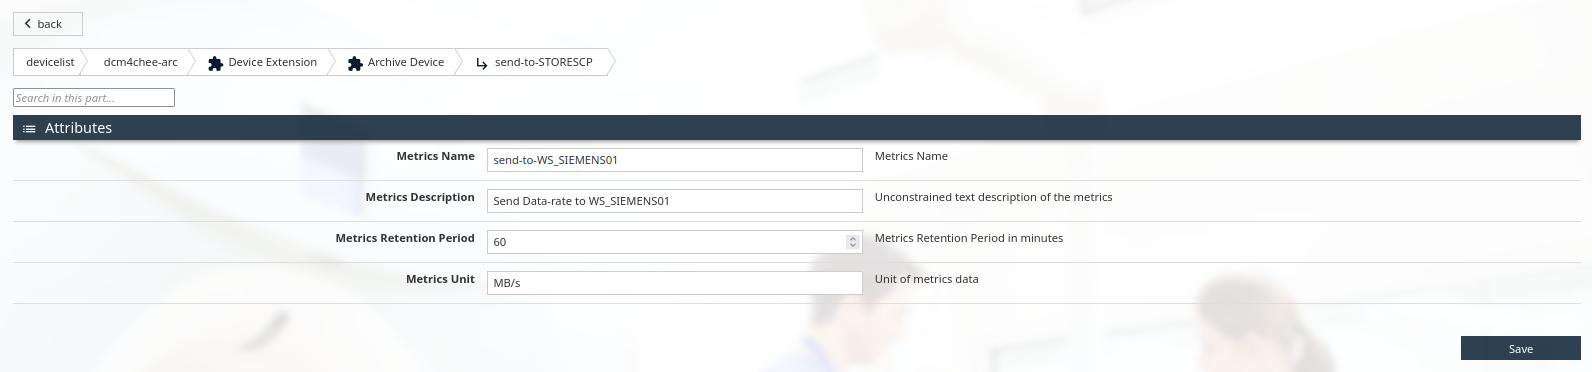Focus the Search in this part field
Image resolution: width=1592 pixels, height=372 pixels.
pyautogui.click(x=94, y=98)
